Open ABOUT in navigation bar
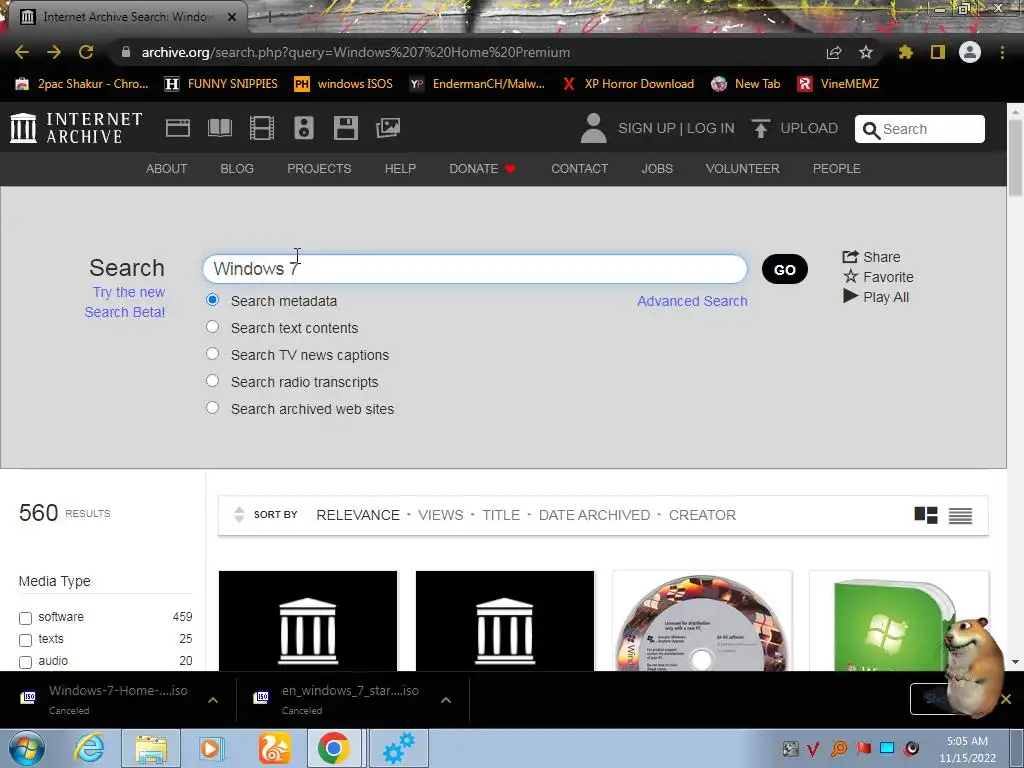 click(167, 168)
